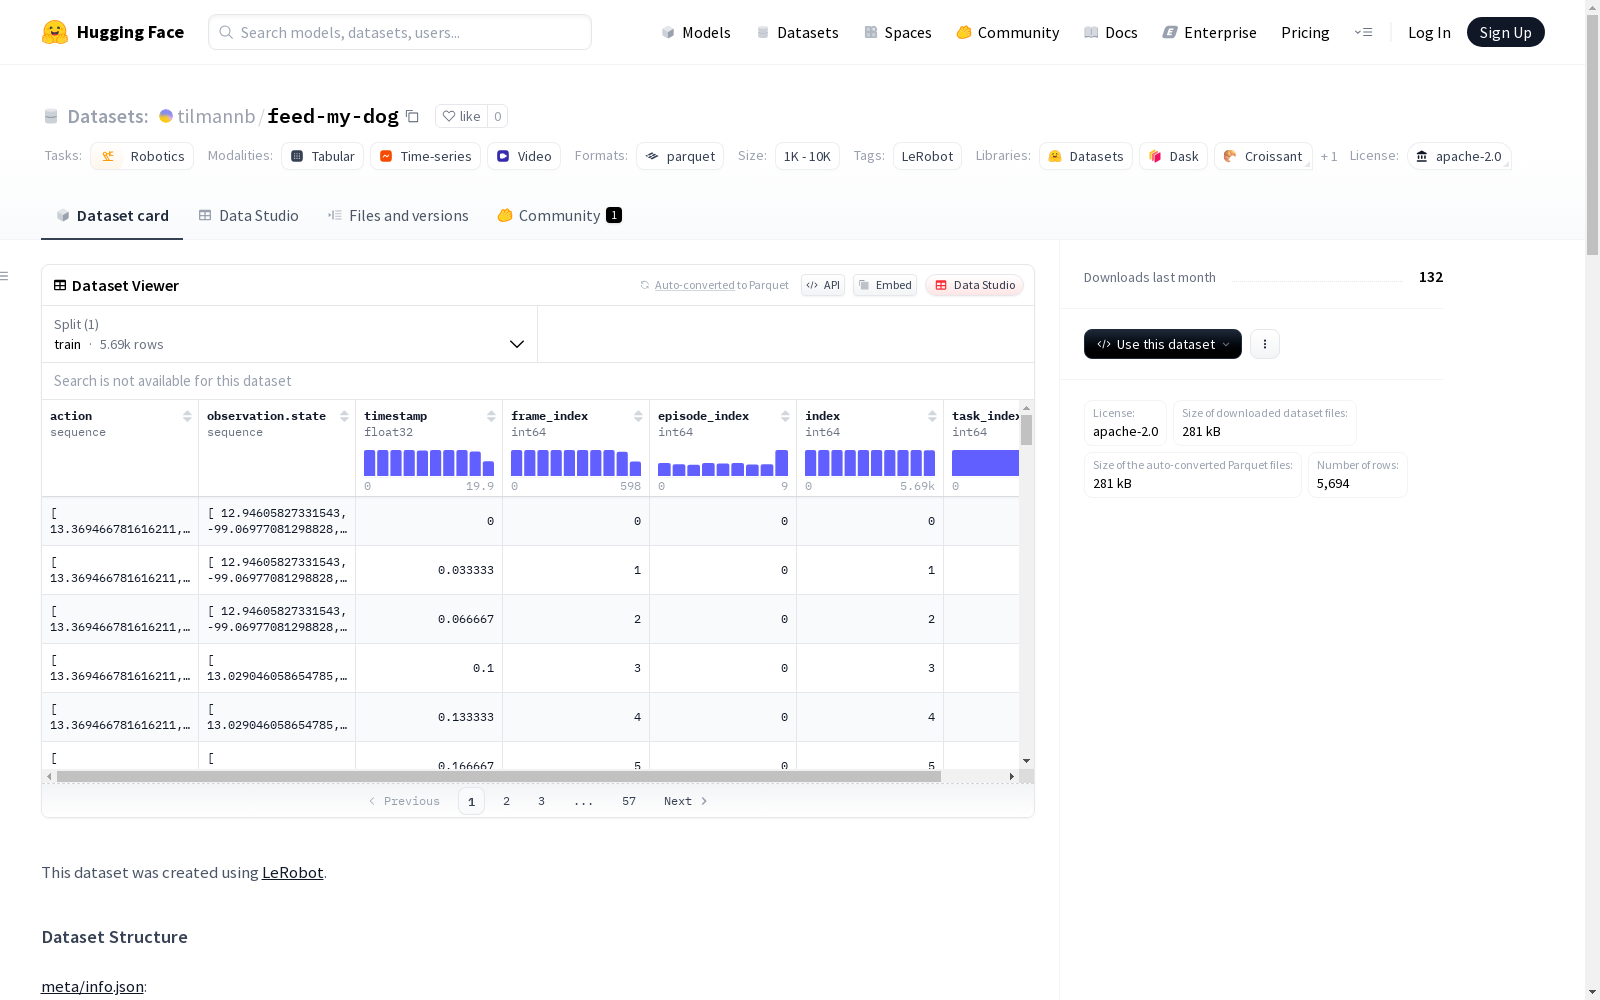This screenshot has width=1600, height=1000.
Task: Click the Embed button
Action: pyautogui.click(x=885, y=285)
